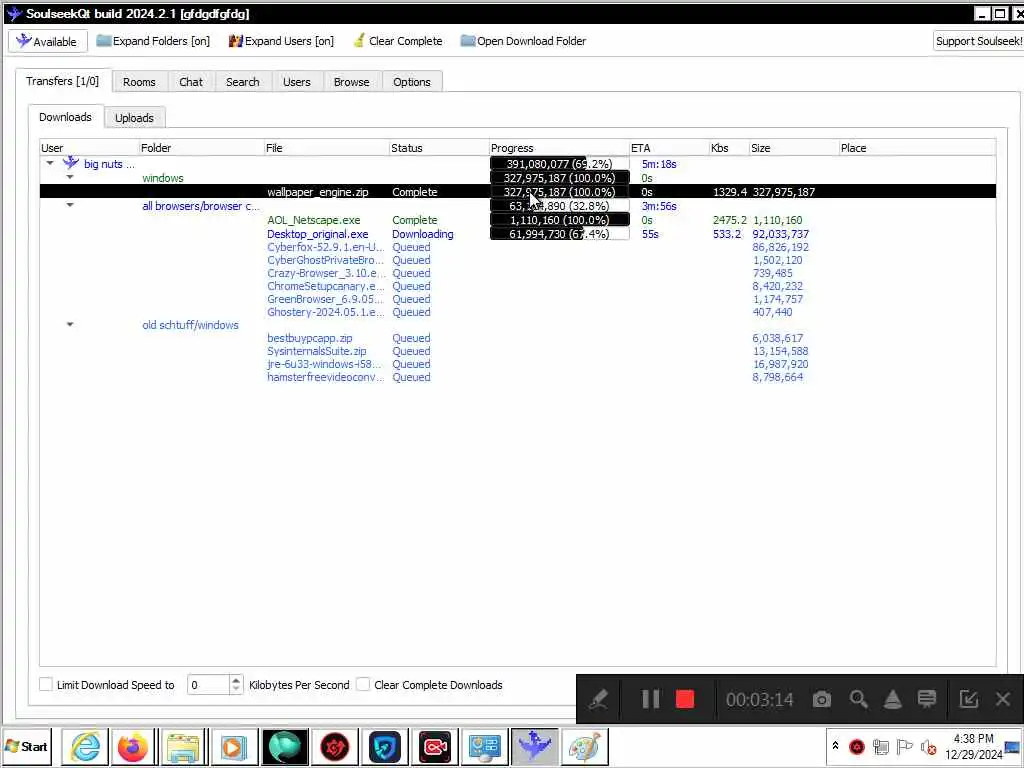Launch Firefox from taskbar
The image size is (1024, 768).
pyautogui.click(x=133, y=746)
